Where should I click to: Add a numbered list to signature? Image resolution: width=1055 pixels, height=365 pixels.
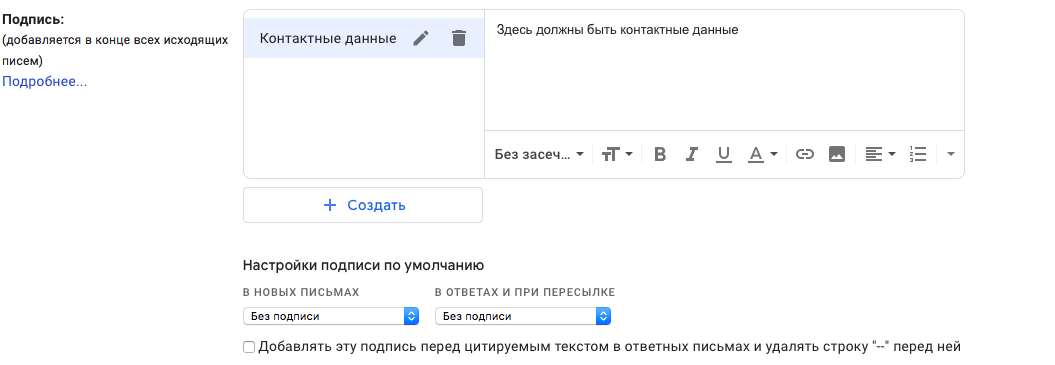[918, 154]
